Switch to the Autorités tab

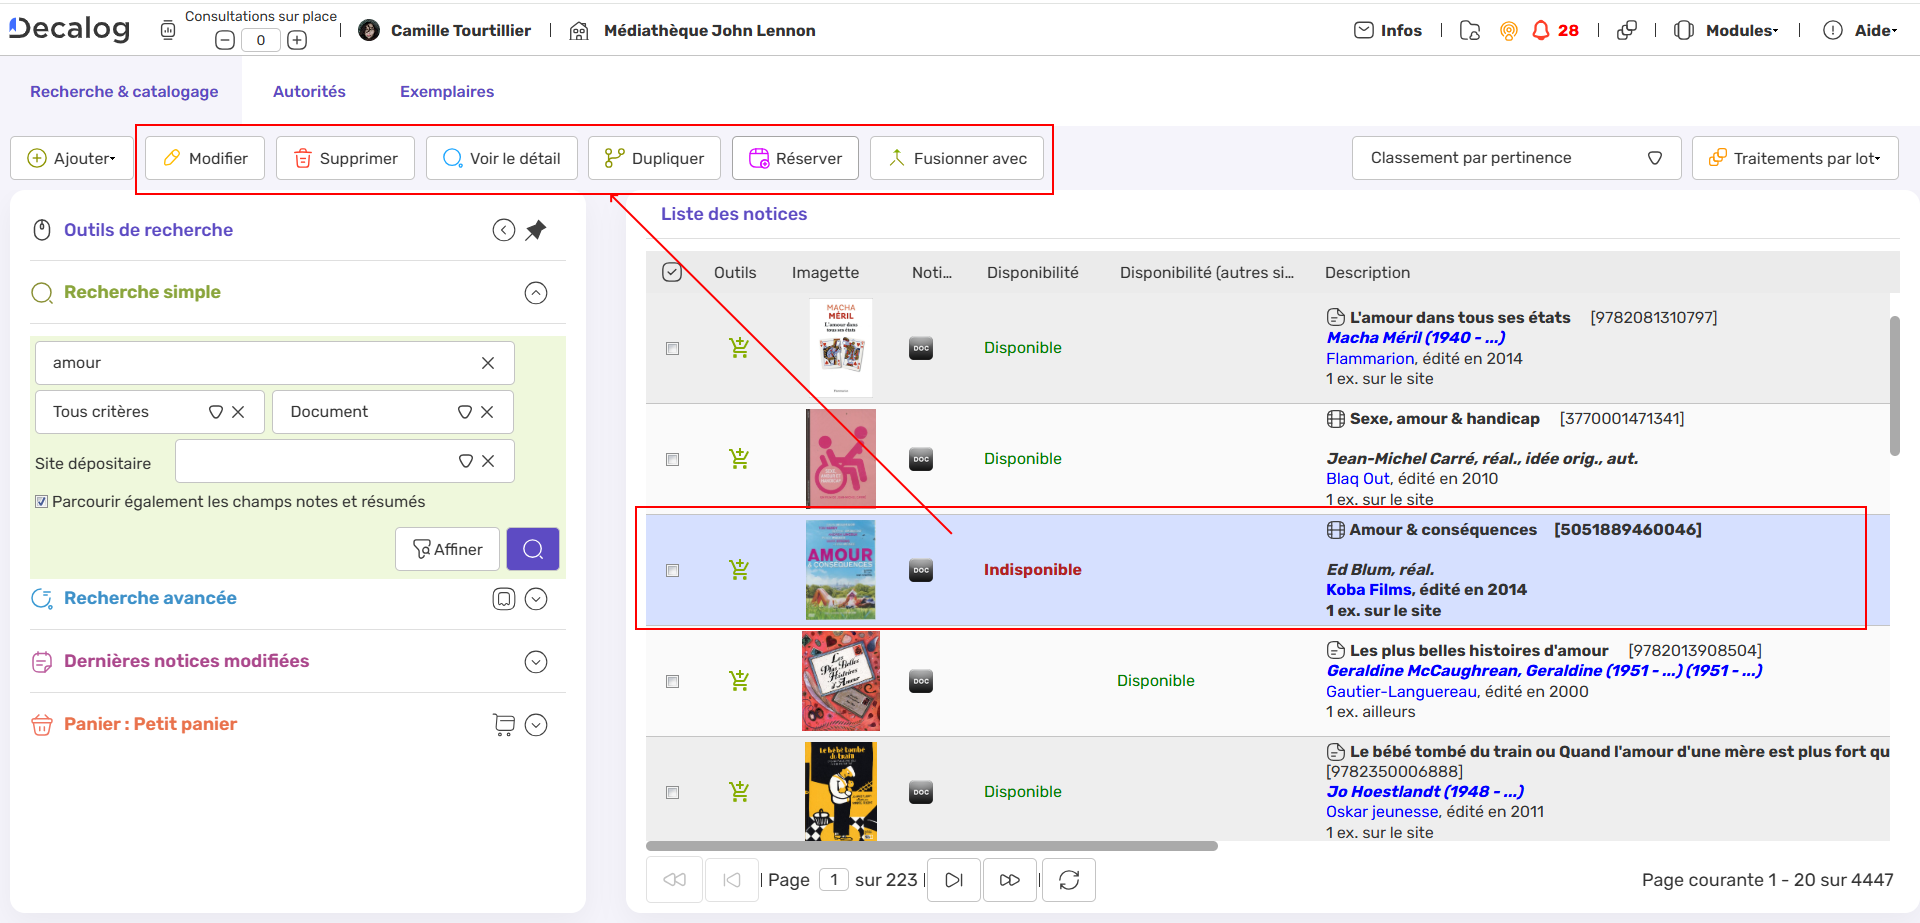309,91
